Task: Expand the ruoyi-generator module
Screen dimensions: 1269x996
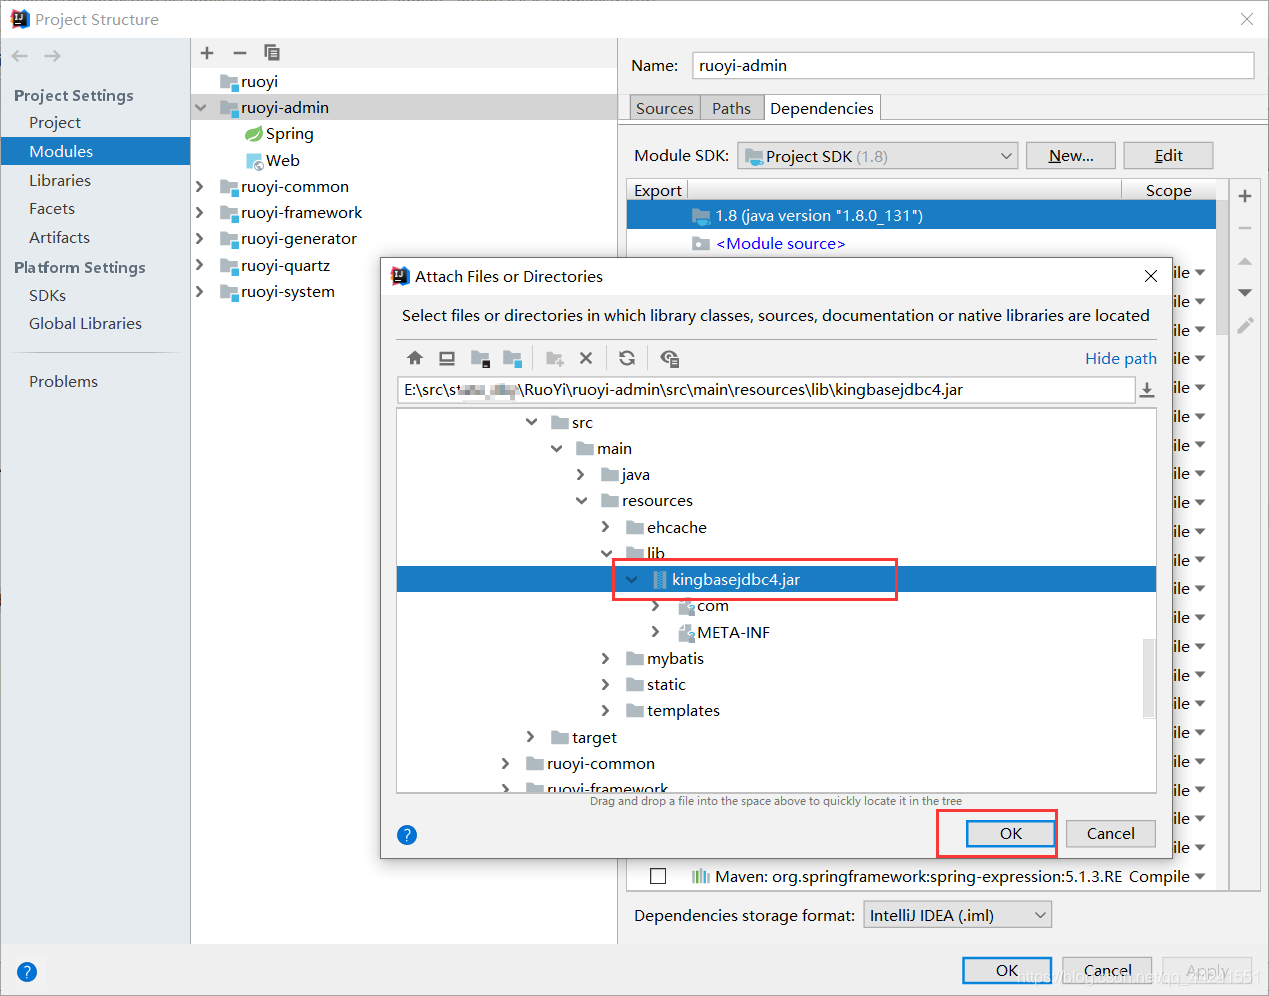Action: (200, 239)
